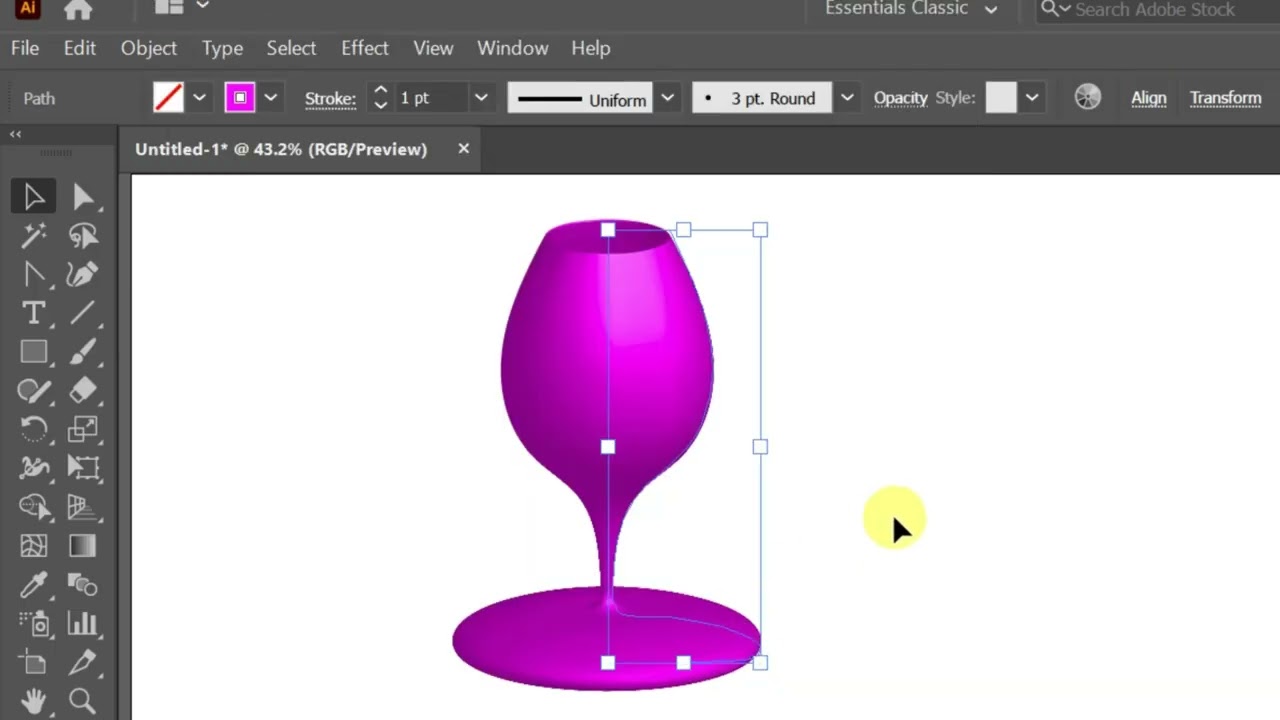
Task: Open the File menu
Action: [25, 48]
